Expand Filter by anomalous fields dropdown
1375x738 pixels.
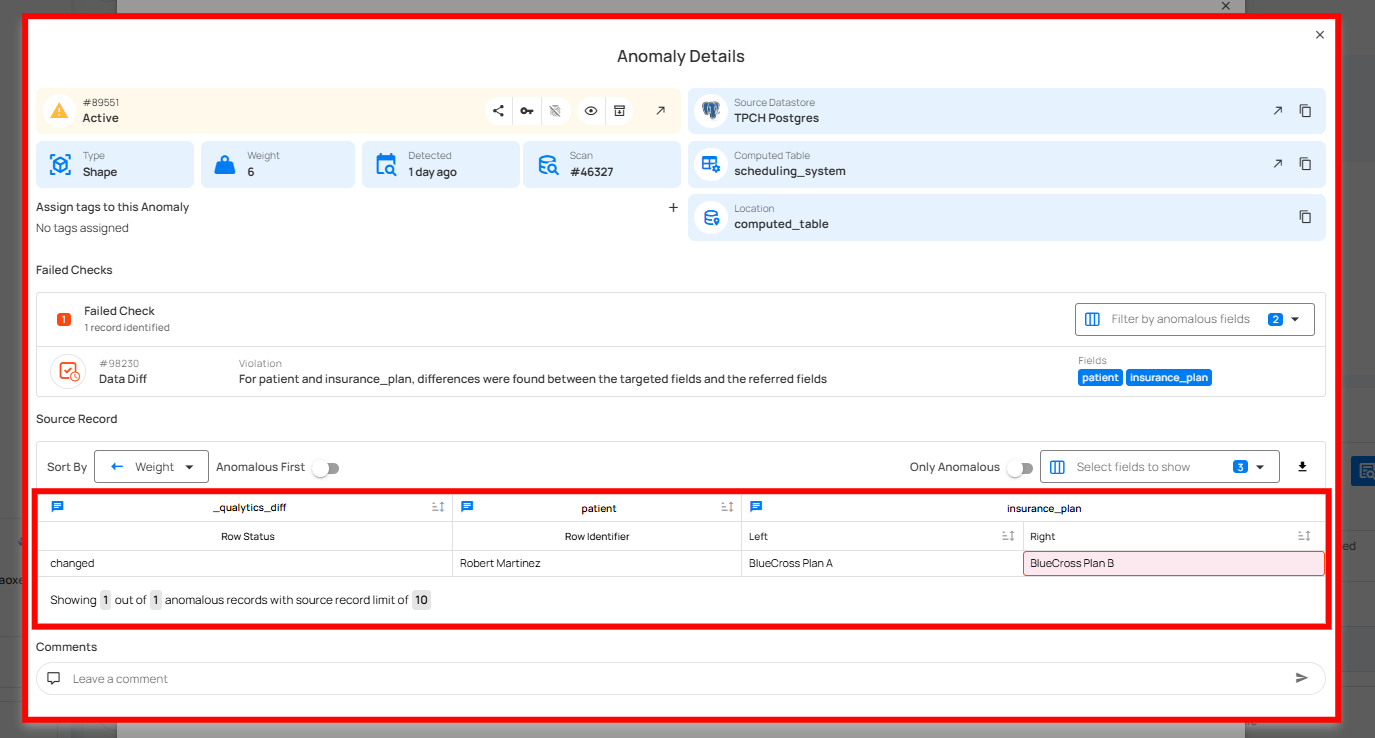[x=1194, y=320]
